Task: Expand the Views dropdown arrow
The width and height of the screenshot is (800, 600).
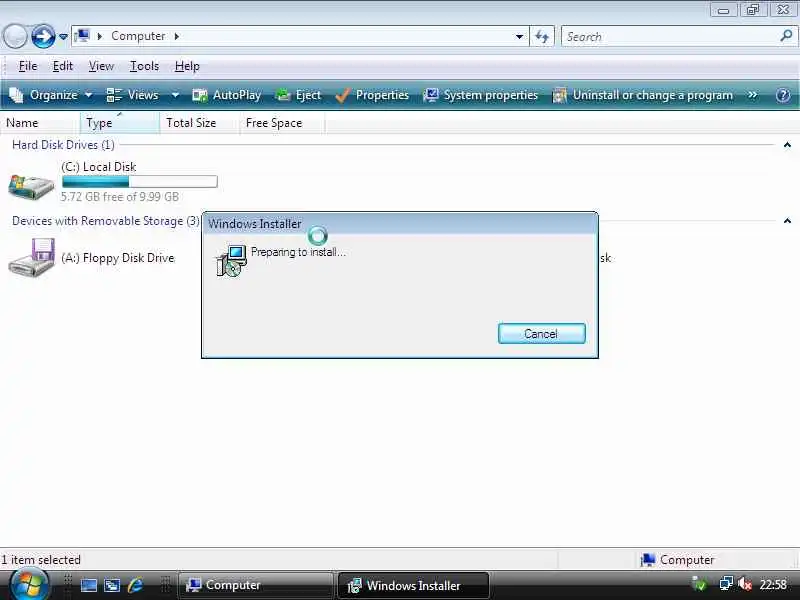Action: point(175,95)
